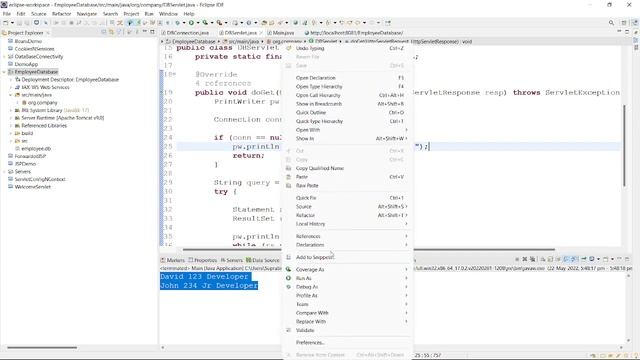640x360 pixels.
Task: Click Collapse All in Project Explorer toolbar
Action: click(x=104, y=32)
